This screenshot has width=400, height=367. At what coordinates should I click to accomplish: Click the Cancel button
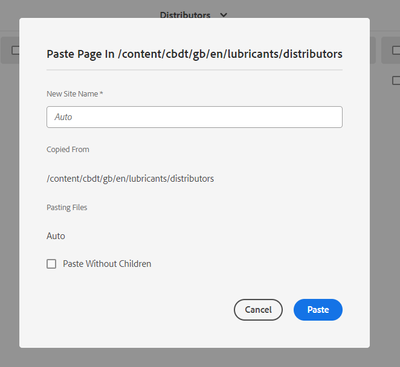click(258, 310)
